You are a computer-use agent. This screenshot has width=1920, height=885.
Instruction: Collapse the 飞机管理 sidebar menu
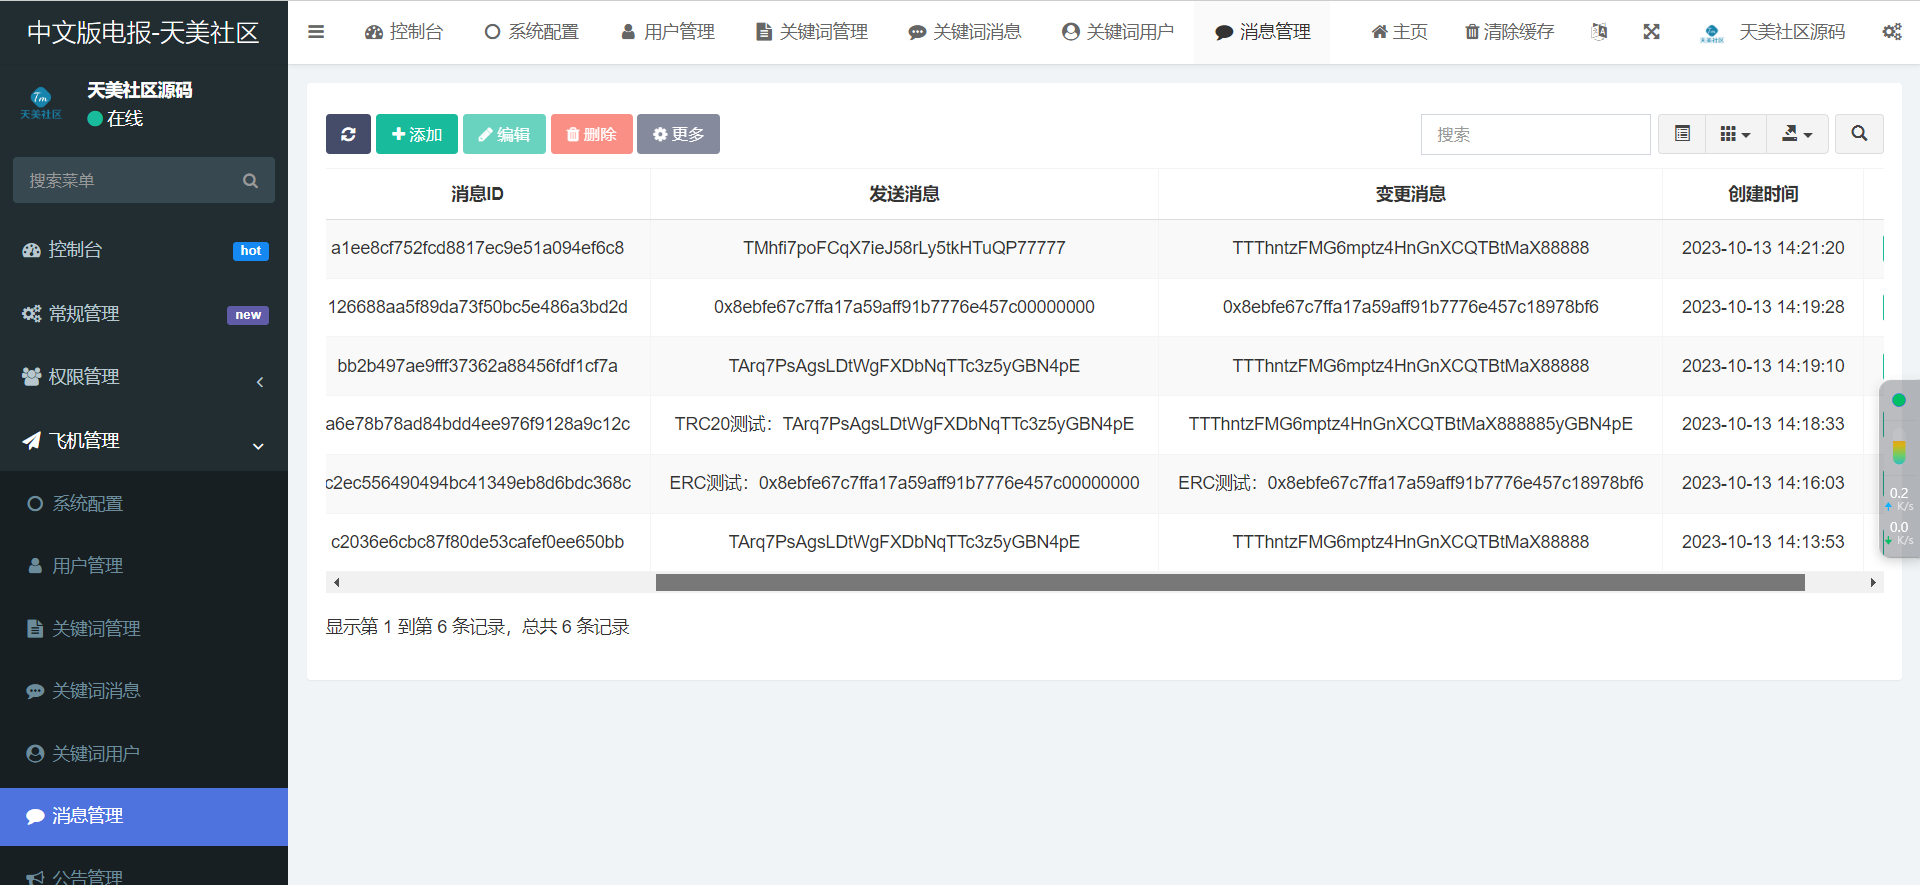pyautogui.click(x=144, y=441)
